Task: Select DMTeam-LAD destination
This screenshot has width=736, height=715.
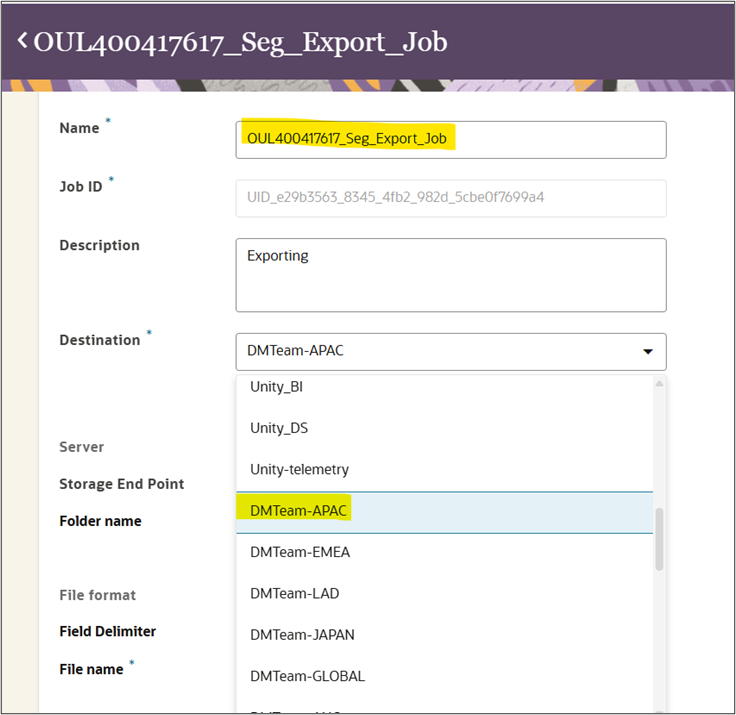Action: pyautogui.click(x=294, y=593)
